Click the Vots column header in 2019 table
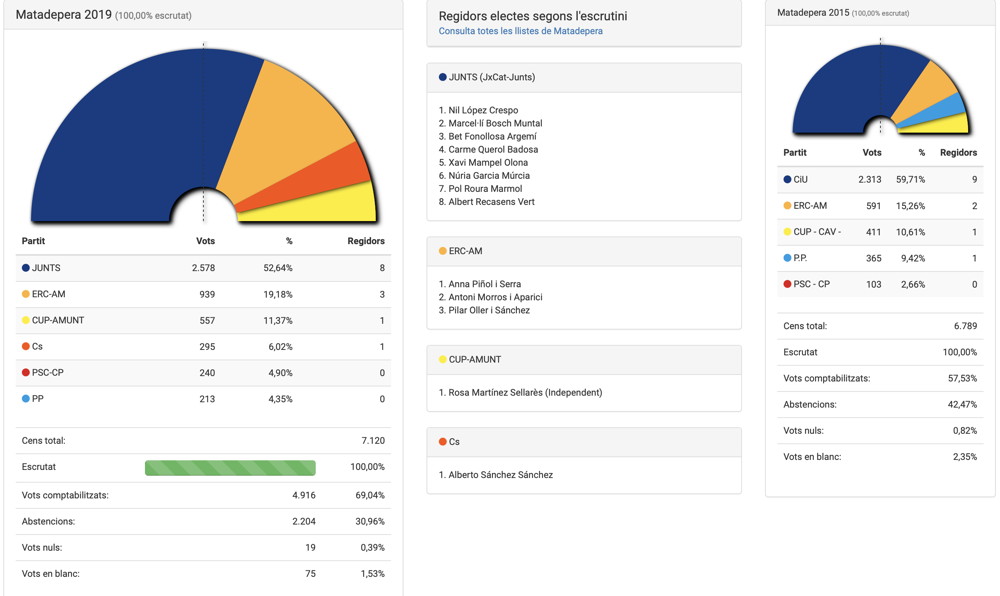1000x596 pixels. click(x=205, y=241)
